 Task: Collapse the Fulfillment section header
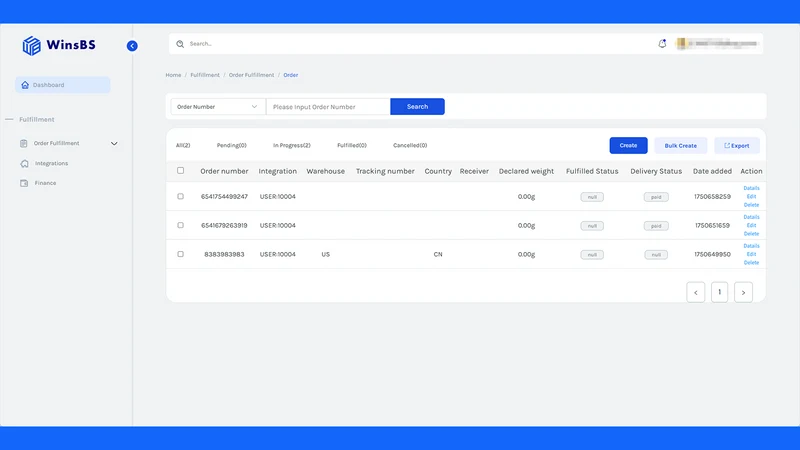pyautogui.click(x=37, y=119)
